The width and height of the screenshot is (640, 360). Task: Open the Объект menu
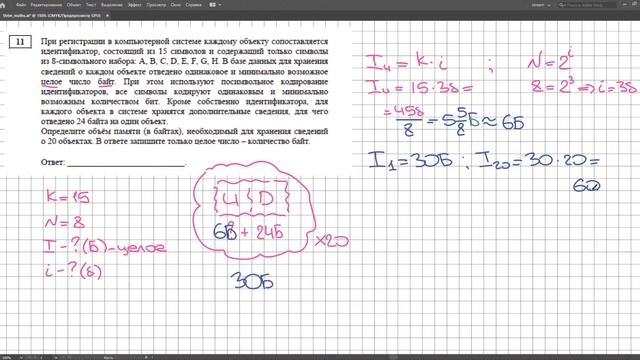click(74, 5)
